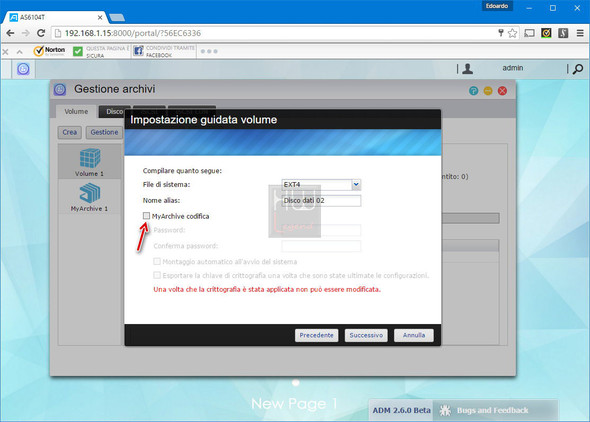Open the Chrome hamburger menu
Screen dimensions: 590x422
tap(580, 33)
